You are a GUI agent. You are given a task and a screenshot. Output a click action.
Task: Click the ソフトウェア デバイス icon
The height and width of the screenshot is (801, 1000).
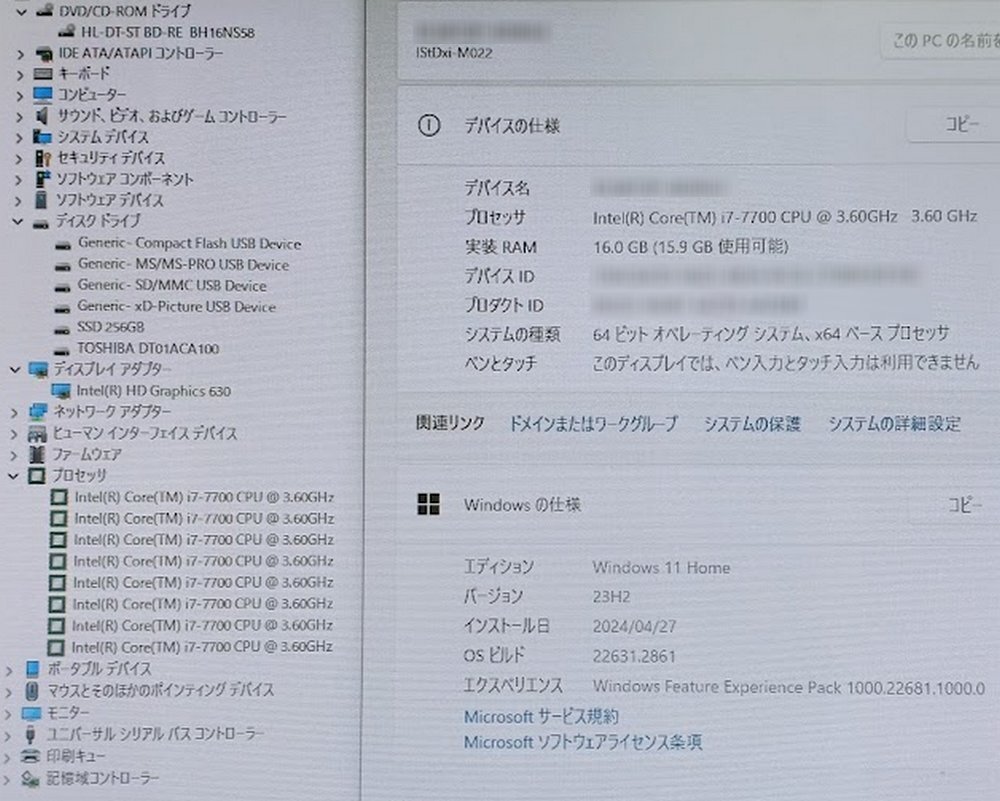point(41,200)
